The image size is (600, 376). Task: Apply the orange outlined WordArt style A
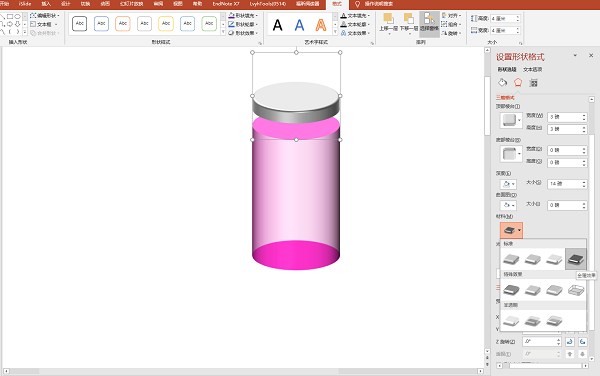[321, 25]
